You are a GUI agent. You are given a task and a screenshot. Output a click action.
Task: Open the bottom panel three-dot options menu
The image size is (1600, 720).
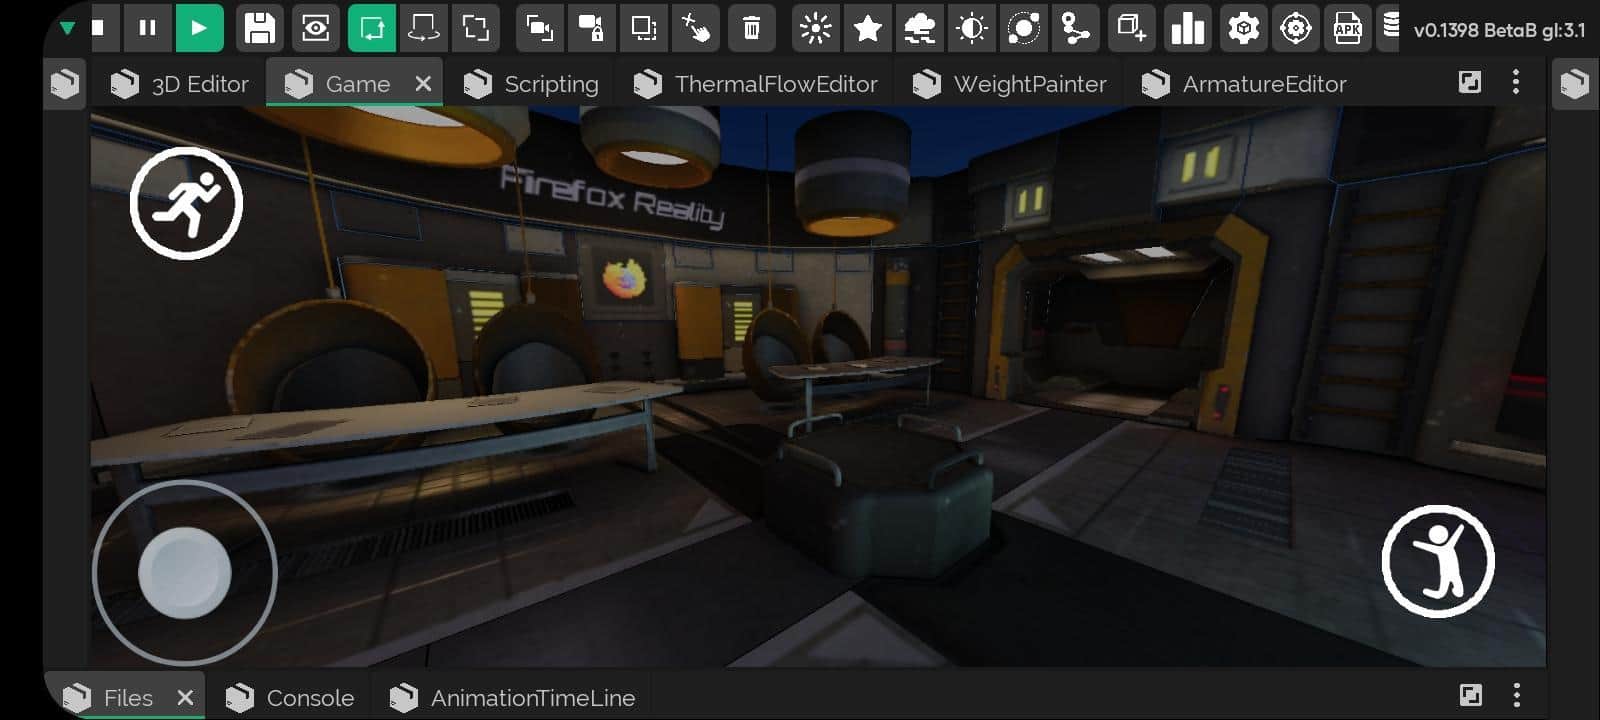point(1516,696)
